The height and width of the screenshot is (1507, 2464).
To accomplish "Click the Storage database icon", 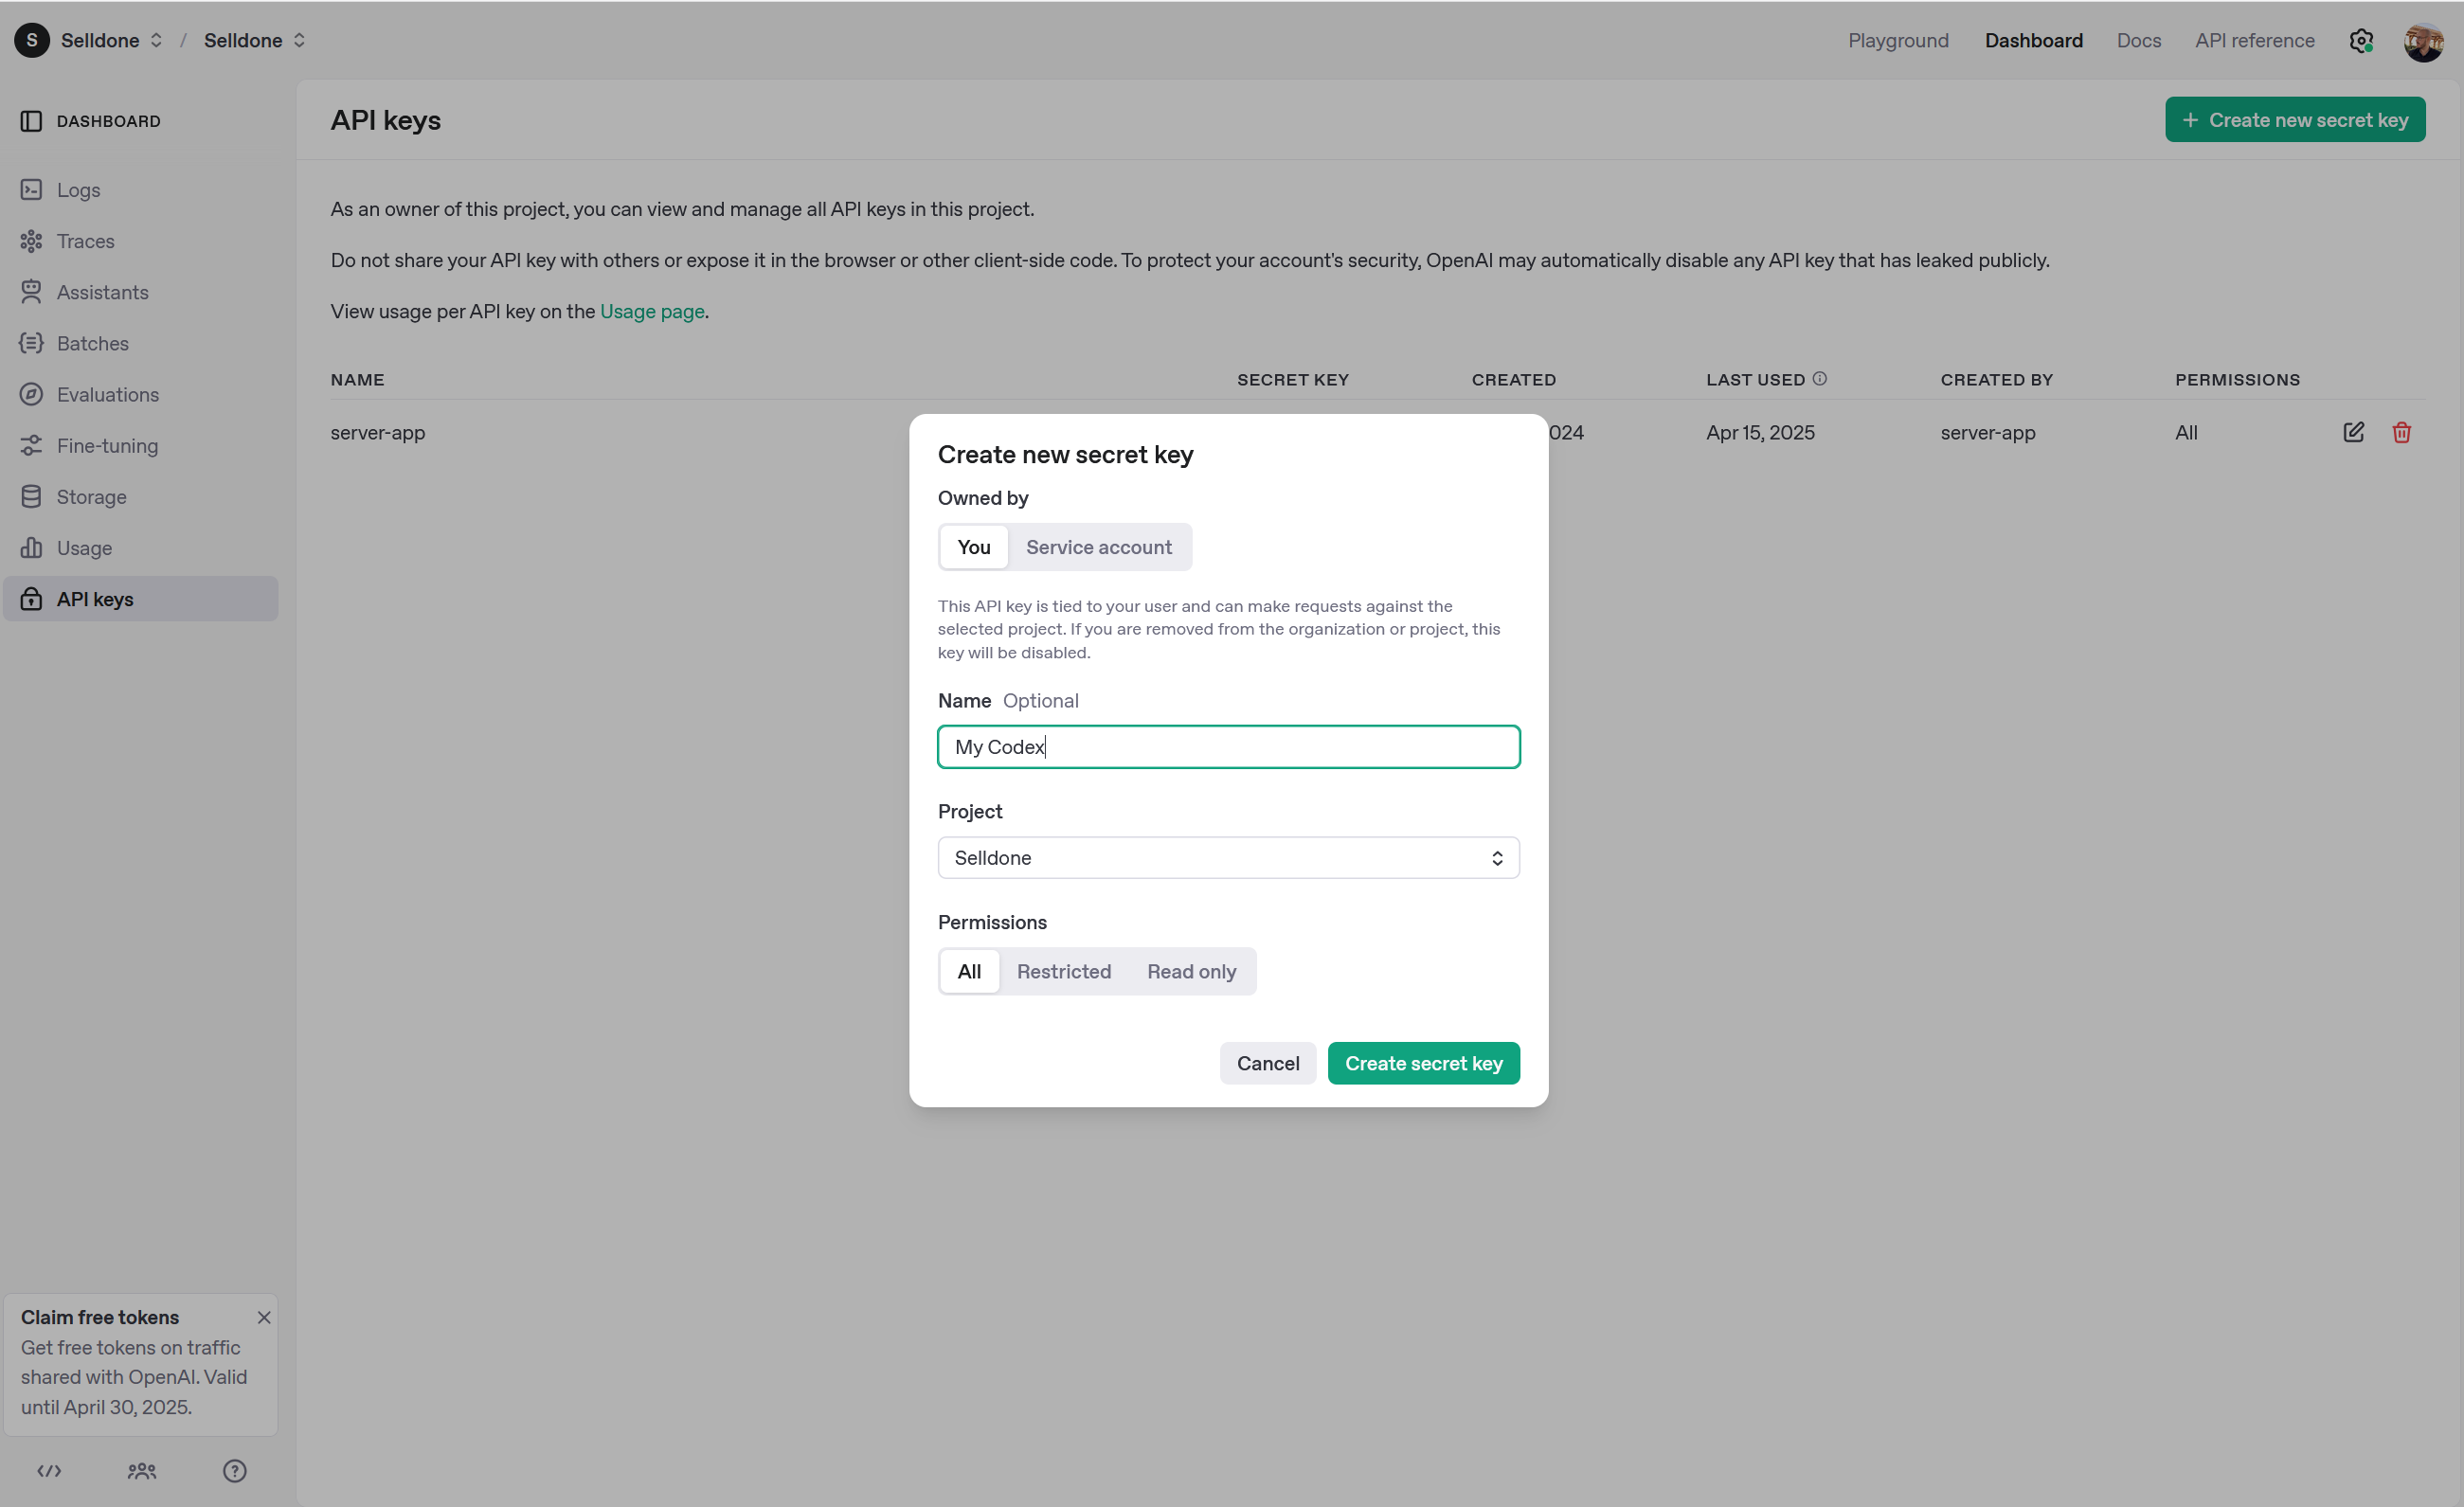I will pyautogui.click(x=31, y=496).
